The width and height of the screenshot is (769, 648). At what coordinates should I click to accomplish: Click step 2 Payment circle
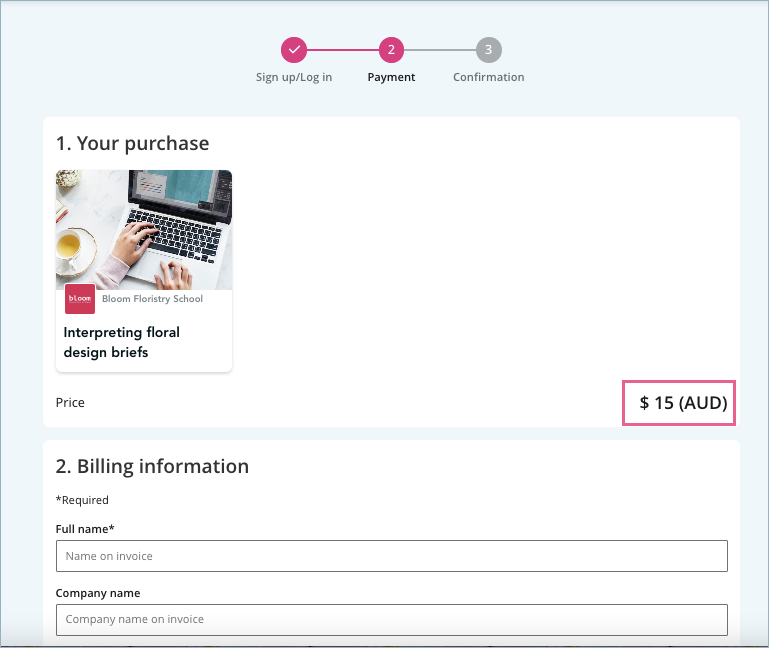pos(391,50)
